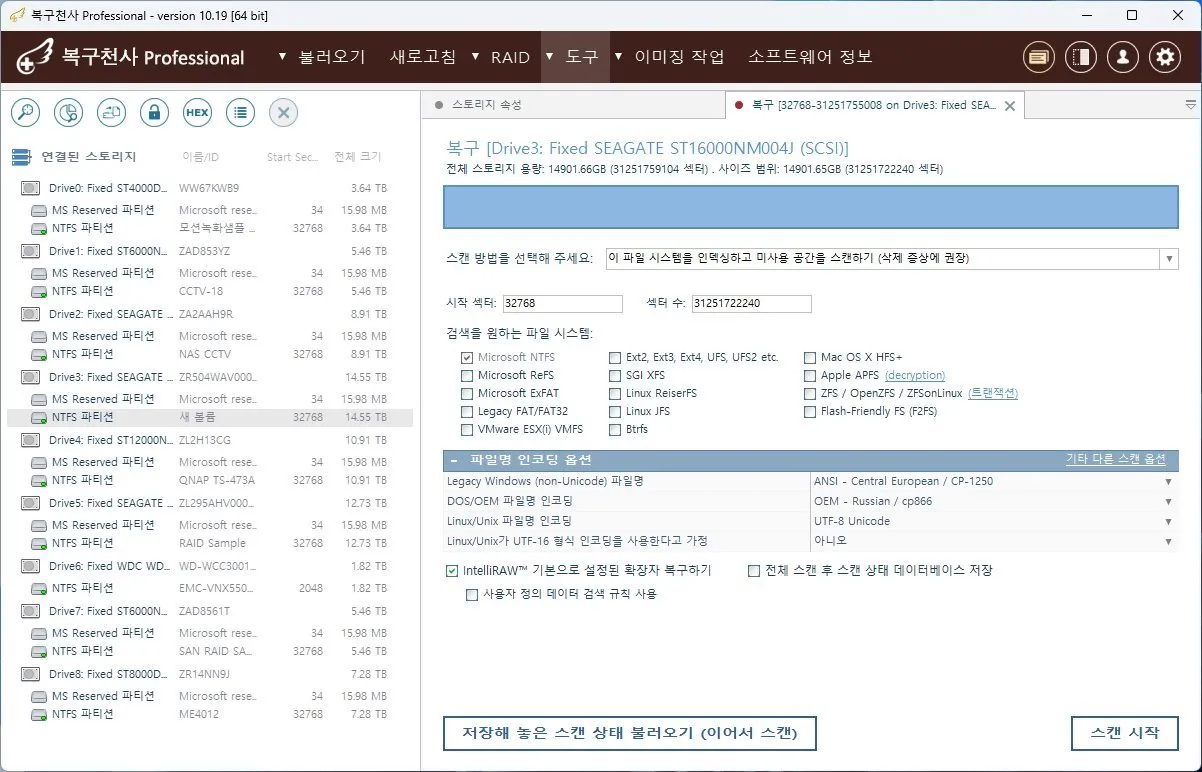Click the 새로고침 menu item
This screenshot has height=772, width=1202.
point(423,57)
